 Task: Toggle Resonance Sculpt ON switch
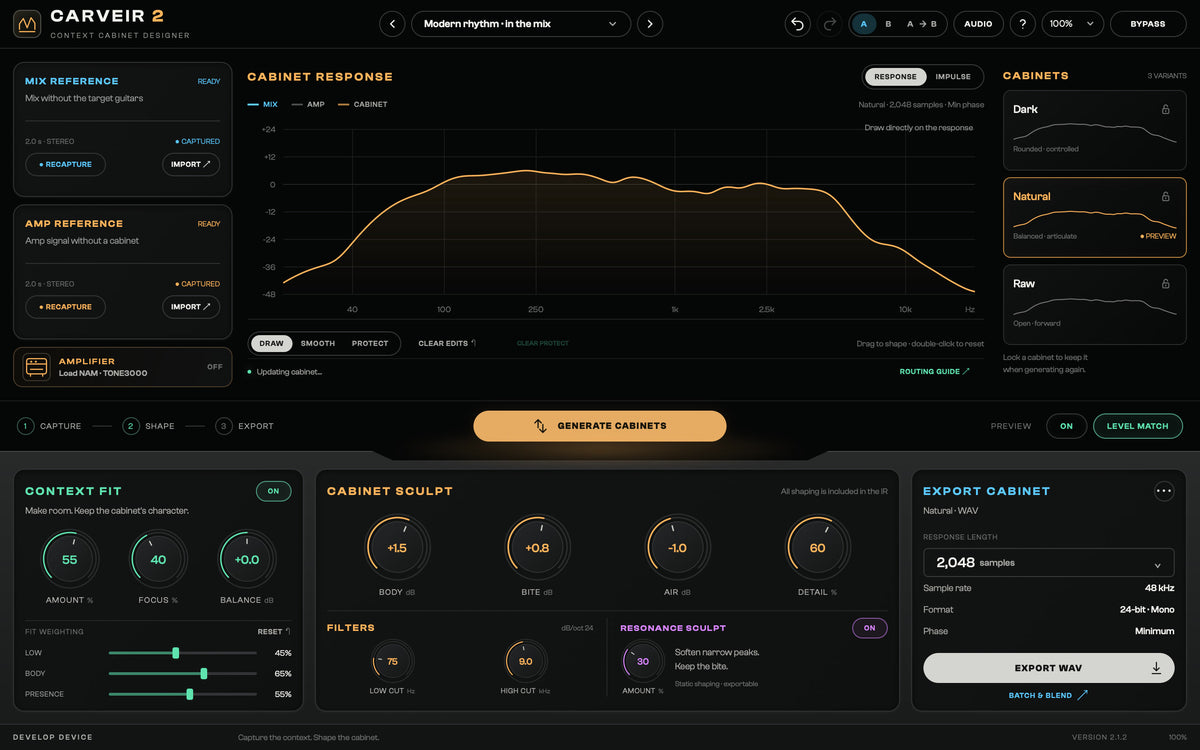tap(870, 628)
